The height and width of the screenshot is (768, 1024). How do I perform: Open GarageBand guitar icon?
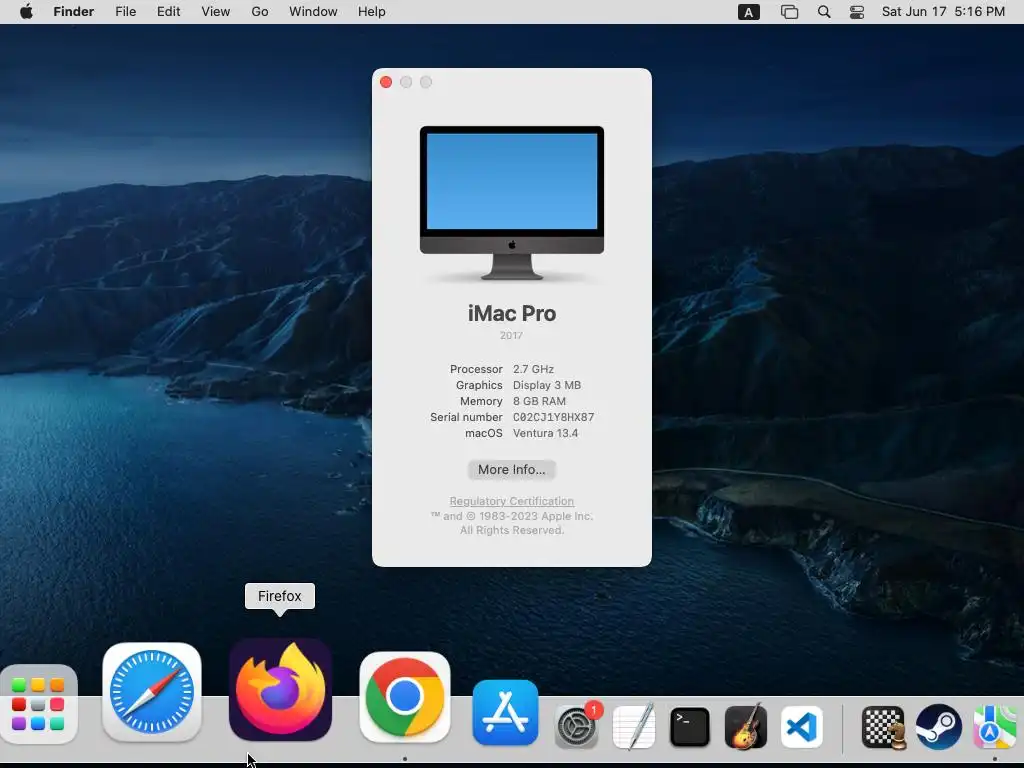pos(746,726)
